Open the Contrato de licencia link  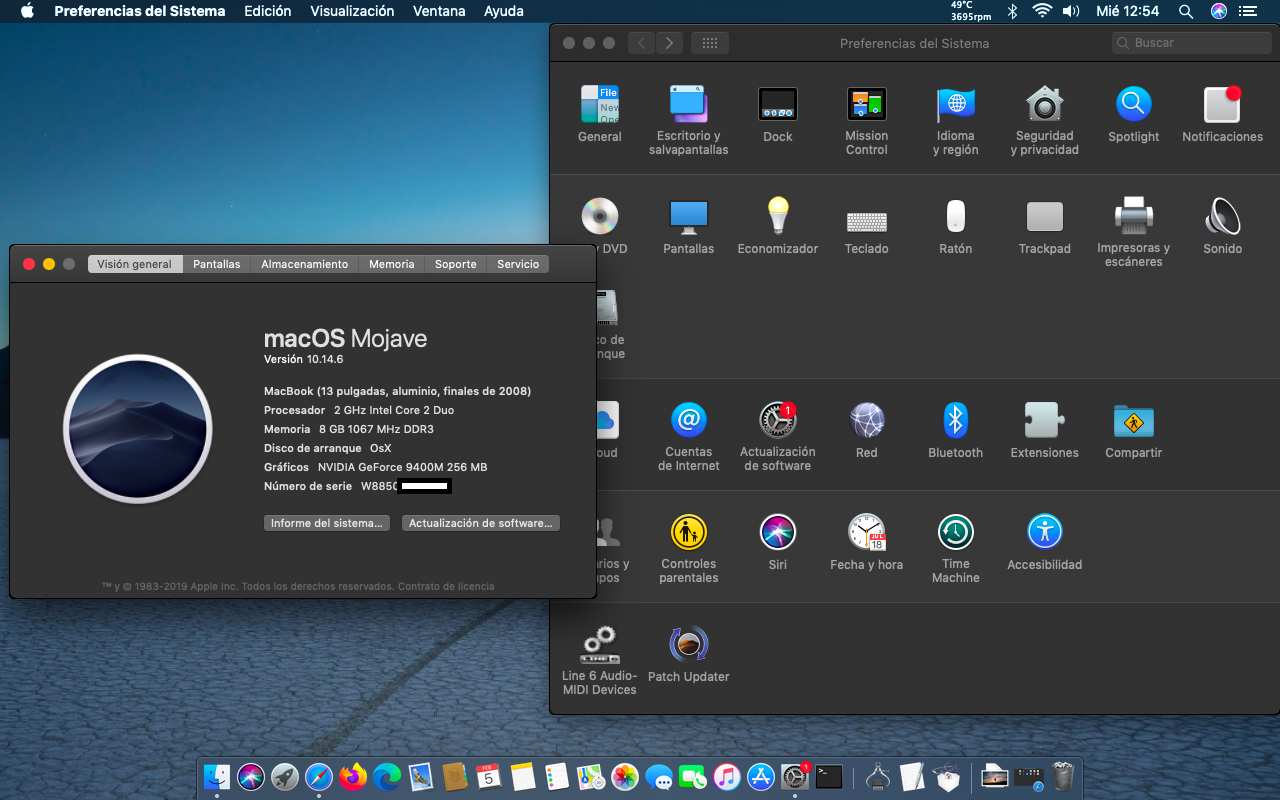click(446, 586)
